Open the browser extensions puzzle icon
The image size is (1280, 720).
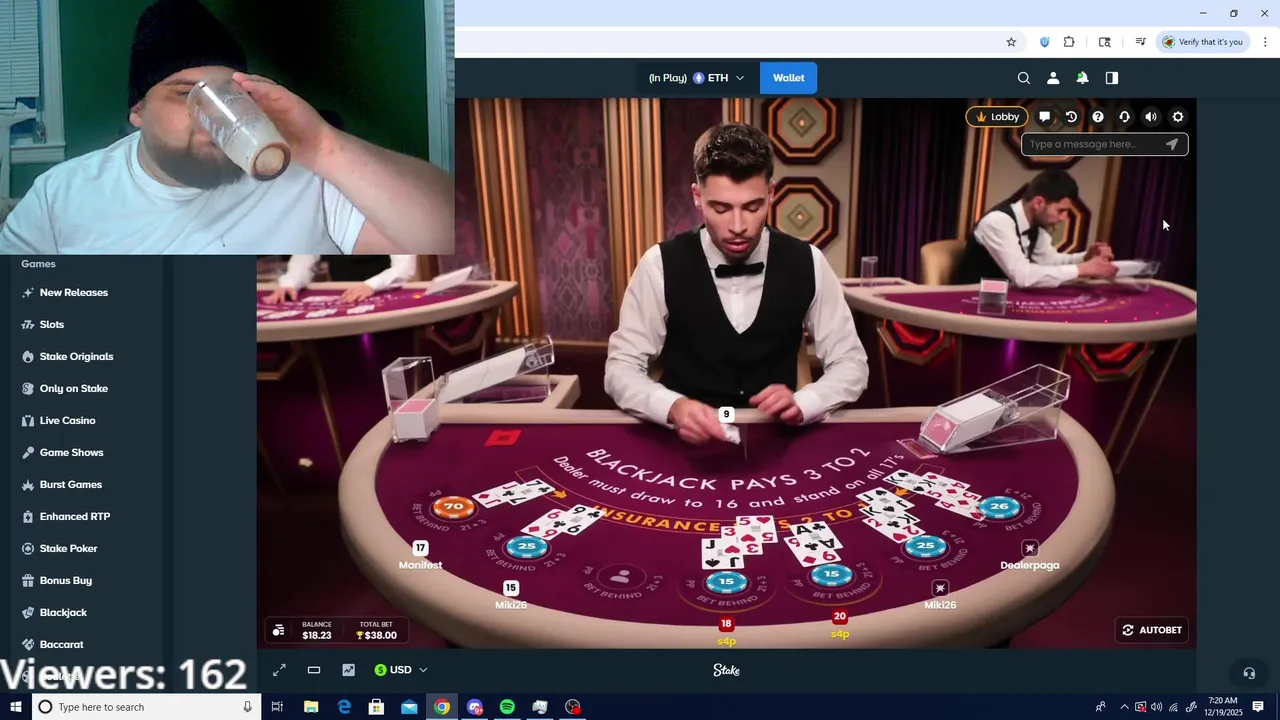click(1069, 42)
